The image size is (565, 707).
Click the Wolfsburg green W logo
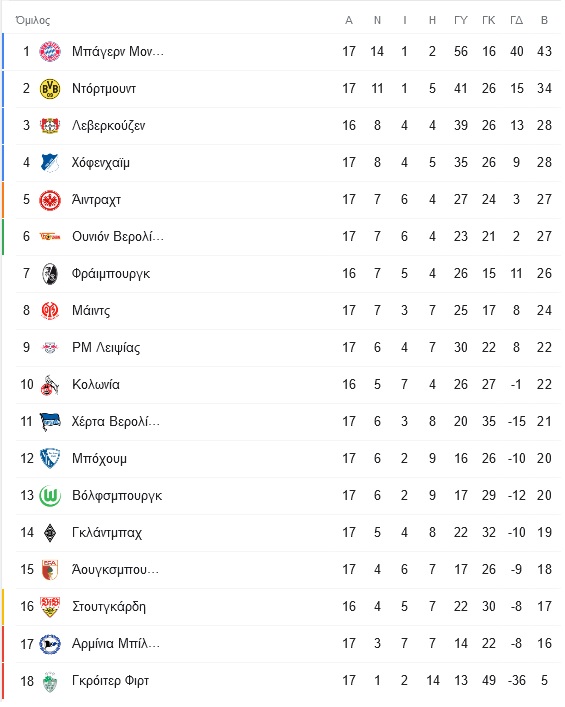click(50, 496)
